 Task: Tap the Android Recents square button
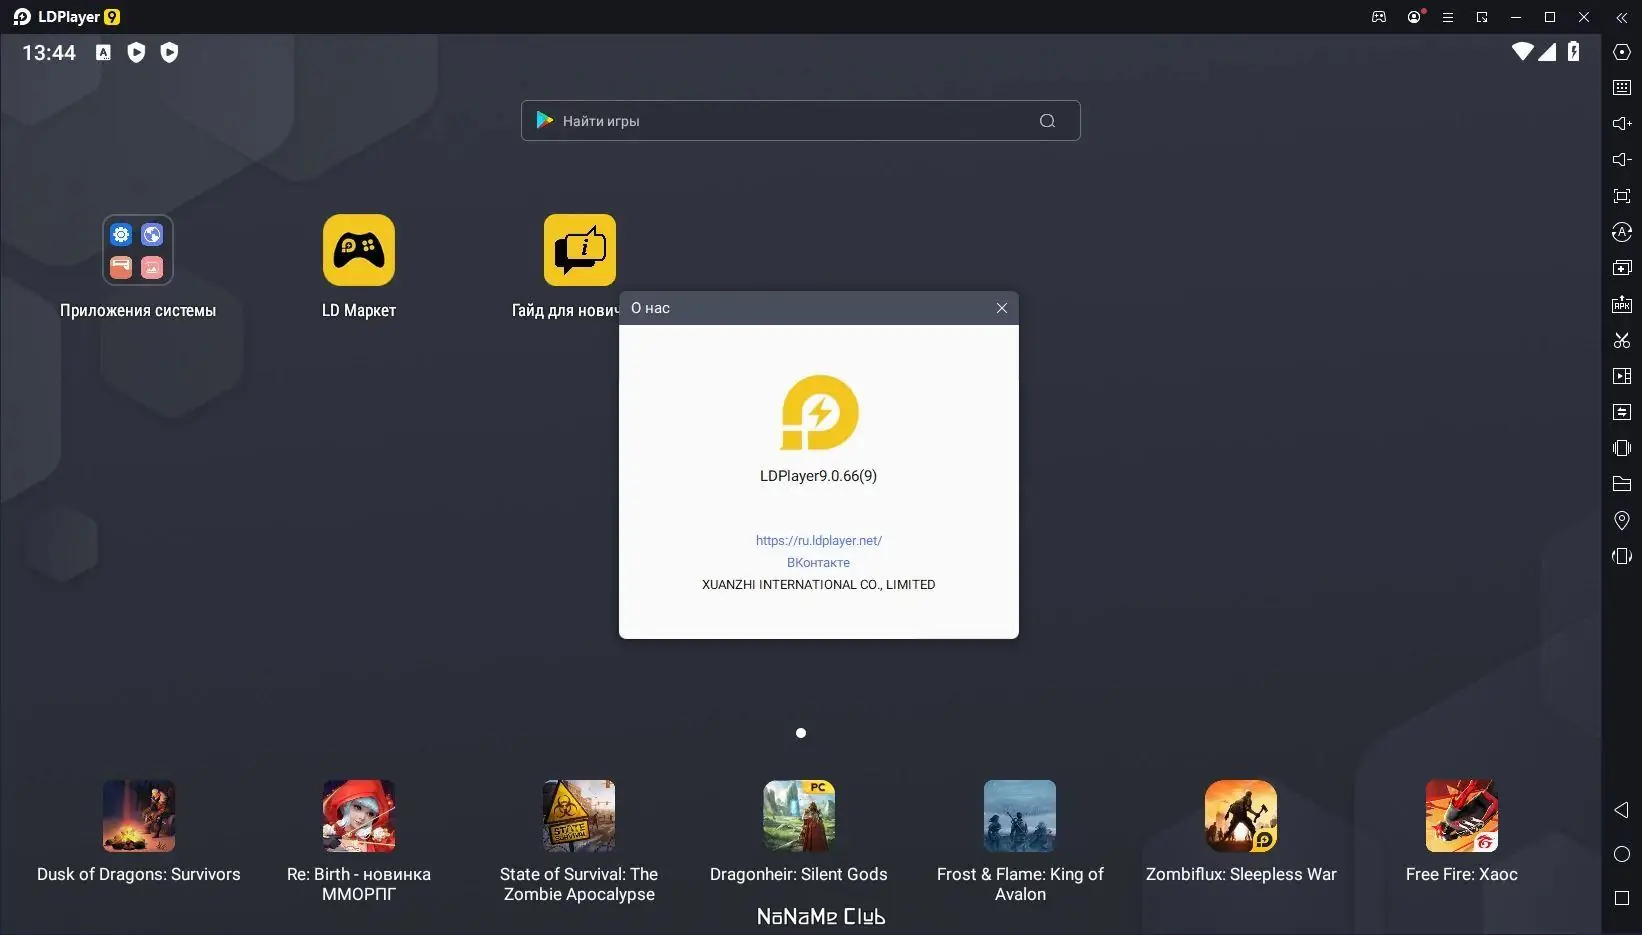(x=1622, y=898)
